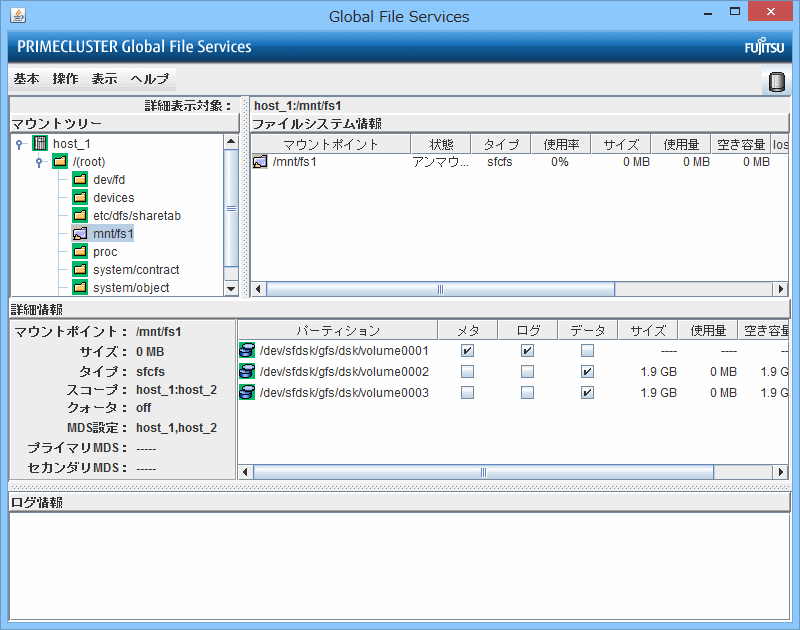Select mnt/fs1 in the mount tree
This screenshot has width=800, height=630.
point(113,234)
